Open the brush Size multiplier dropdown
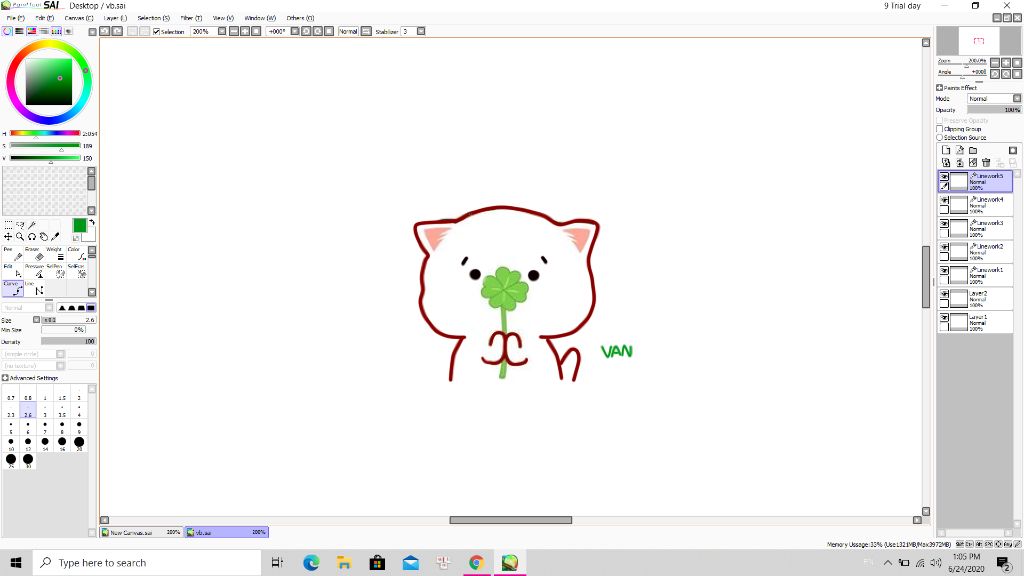This screenshot has width=1024, height=576. pos(37,320)
